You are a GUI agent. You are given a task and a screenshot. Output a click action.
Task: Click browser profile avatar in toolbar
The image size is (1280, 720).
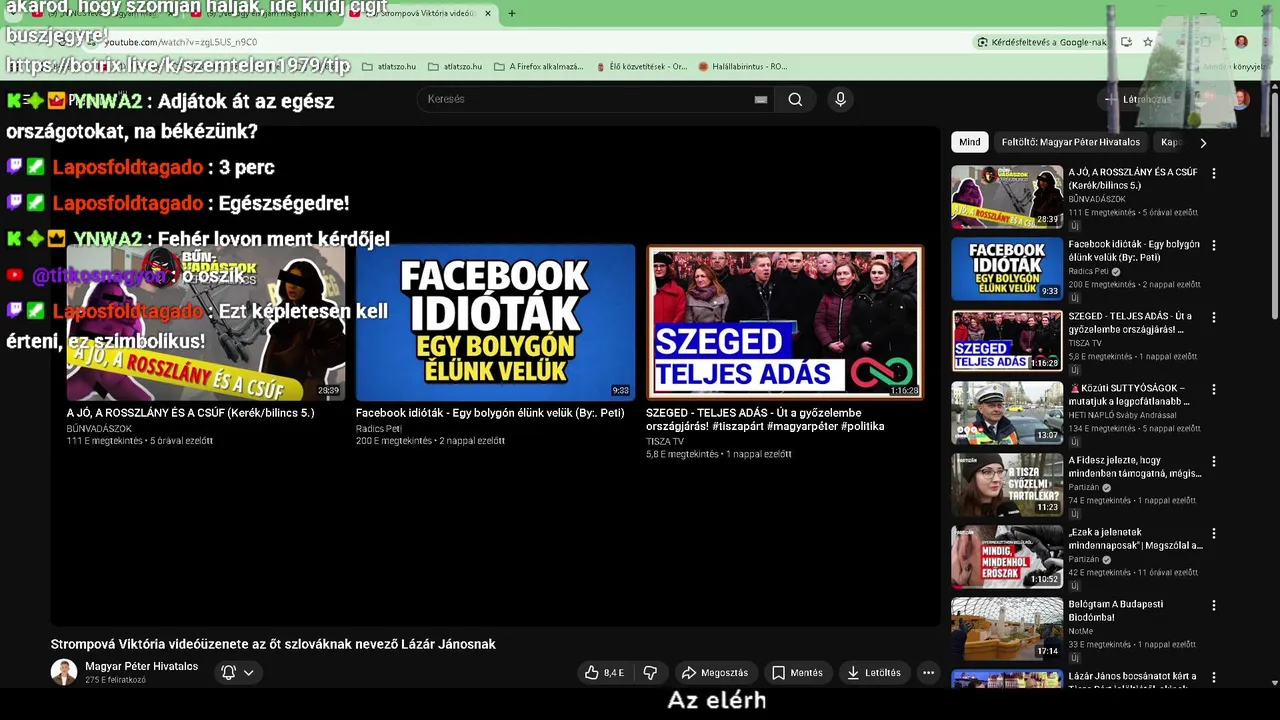(x=1241, y=42)
